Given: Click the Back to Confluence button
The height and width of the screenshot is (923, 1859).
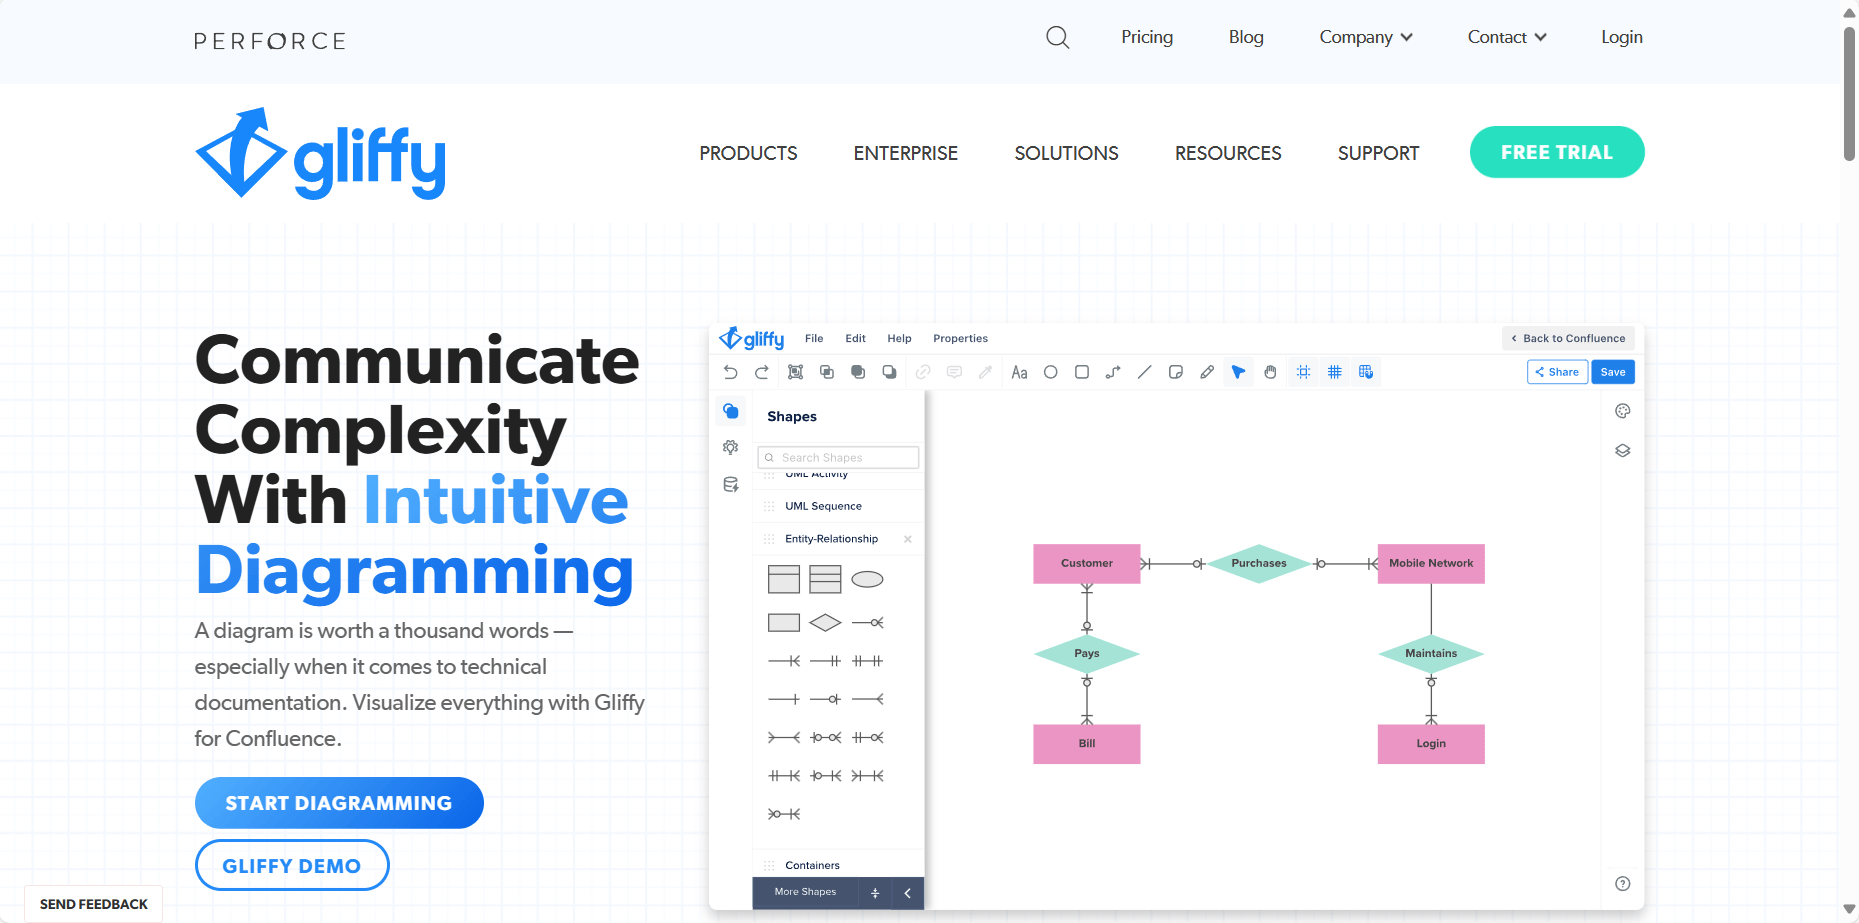Looking at the screenshot, I should click(1568, 338).
